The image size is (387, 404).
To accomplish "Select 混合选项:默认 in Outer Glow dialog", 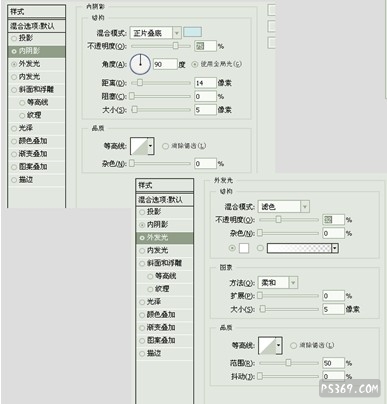I will [x=165, y=200].
